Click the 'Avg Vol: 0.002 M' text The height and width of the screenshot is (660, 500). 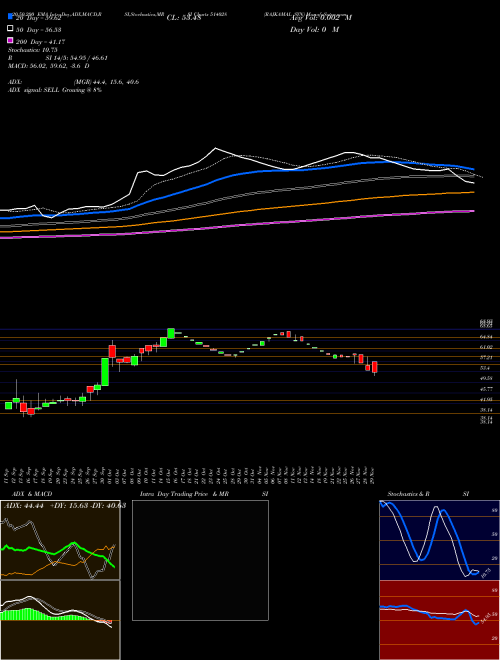click(x=321, y=18)
